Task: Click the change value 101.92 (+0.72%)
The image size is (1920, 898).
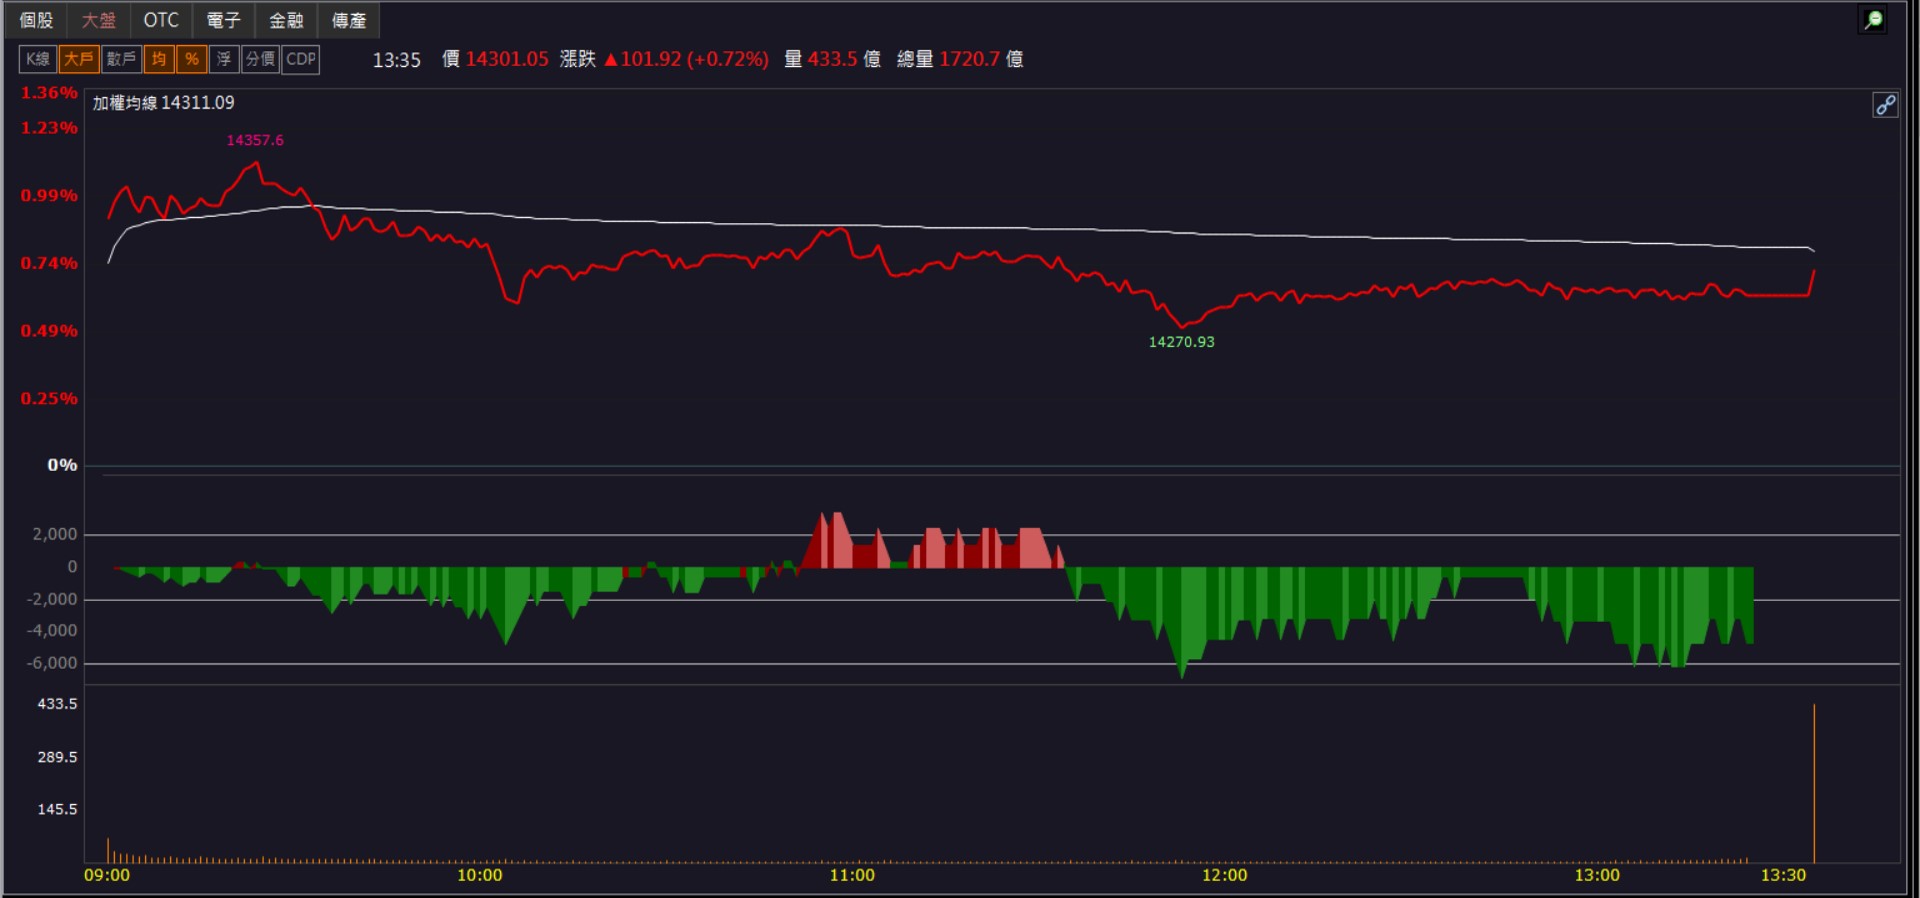Action: [687, 59]
